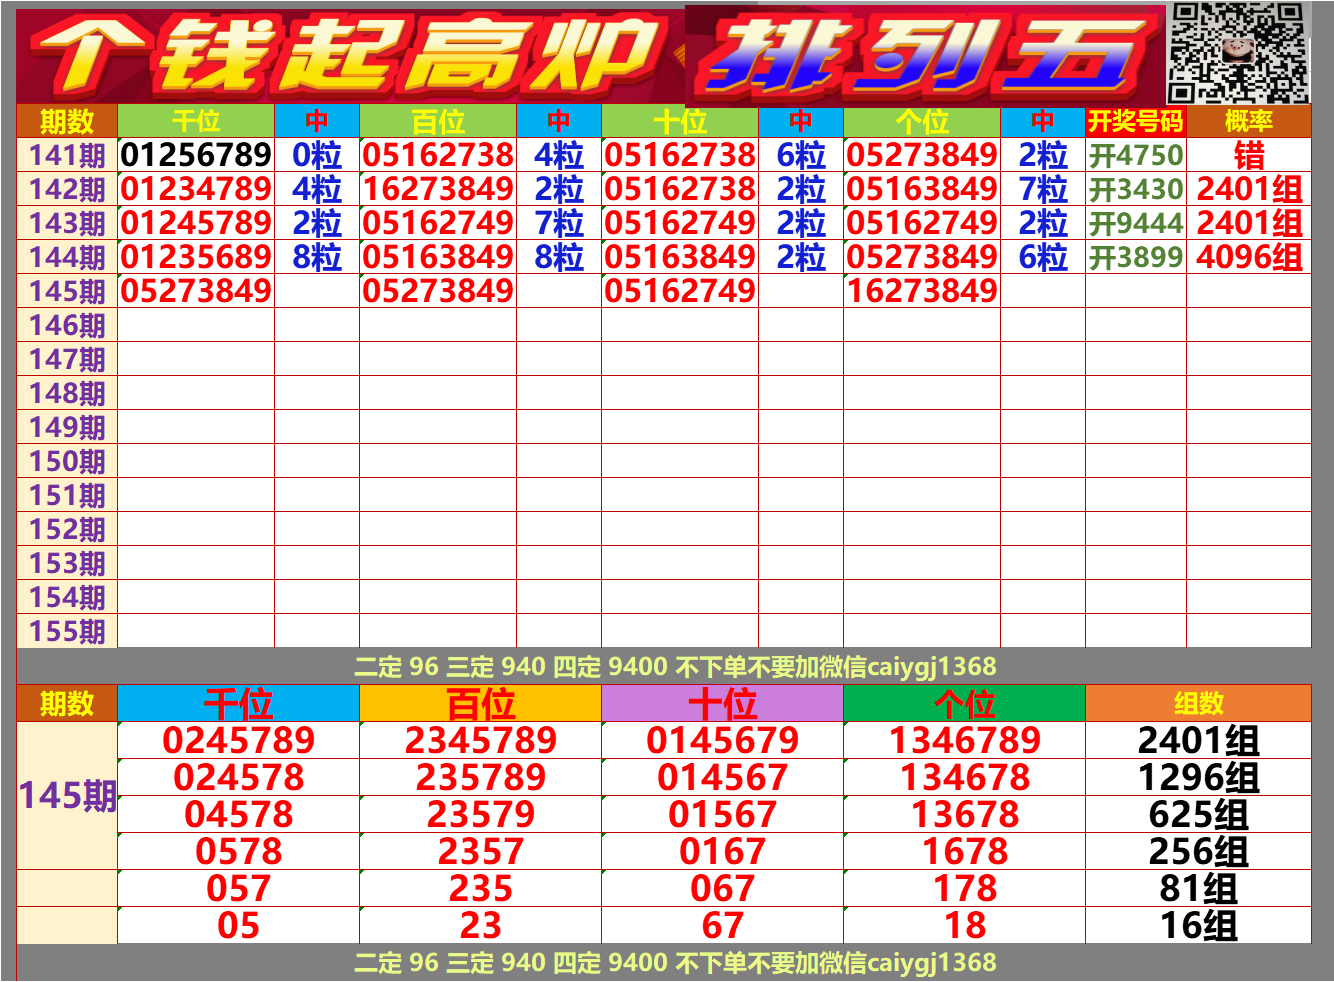
Task: Select the 2345789 cell
Action: 481,740
